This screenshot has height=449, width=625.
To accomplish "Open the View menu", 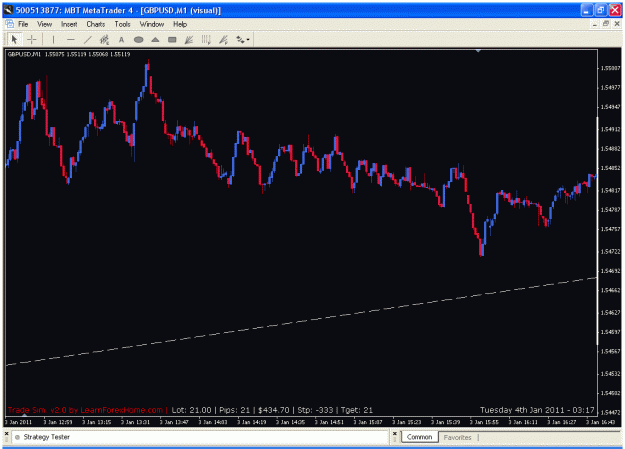I will [45, 24].
